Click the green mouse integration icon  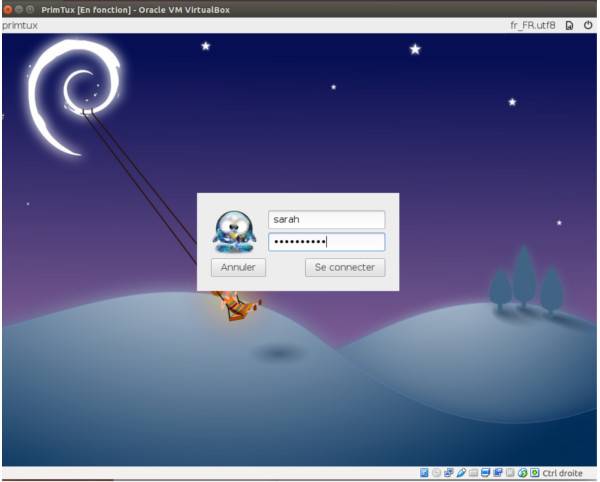[523, 473]
